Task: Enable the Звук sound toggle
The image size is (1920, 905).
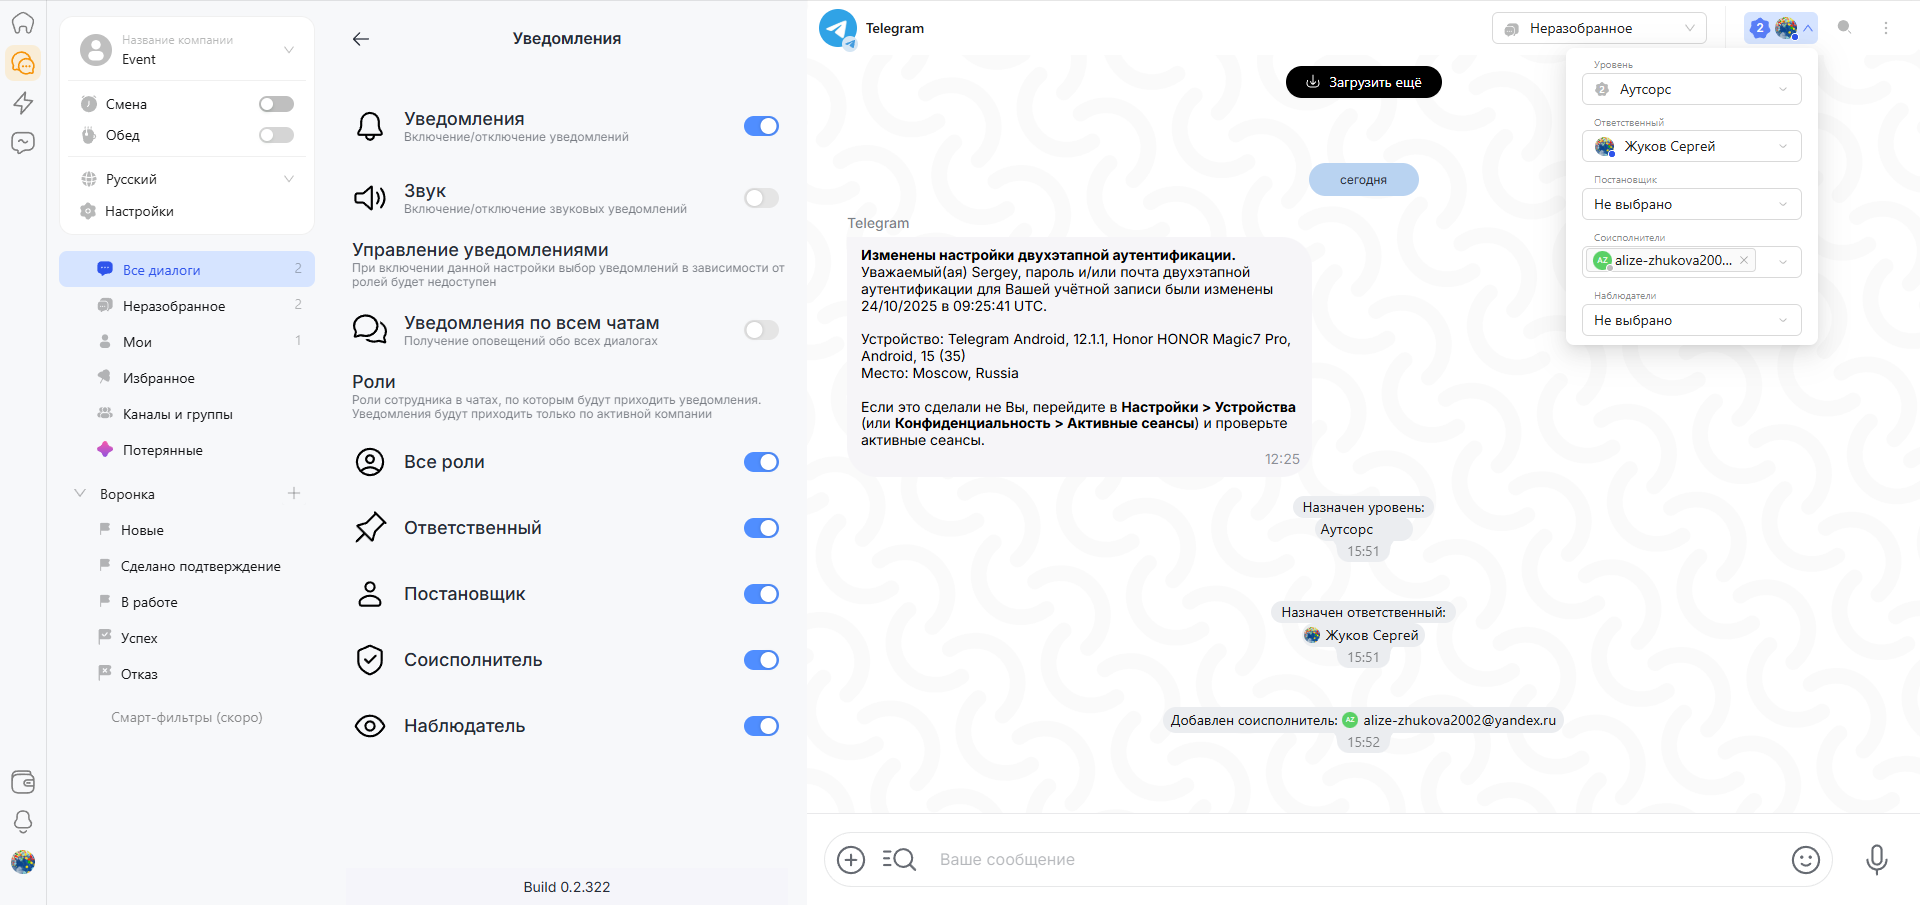Action: [761, 198]
